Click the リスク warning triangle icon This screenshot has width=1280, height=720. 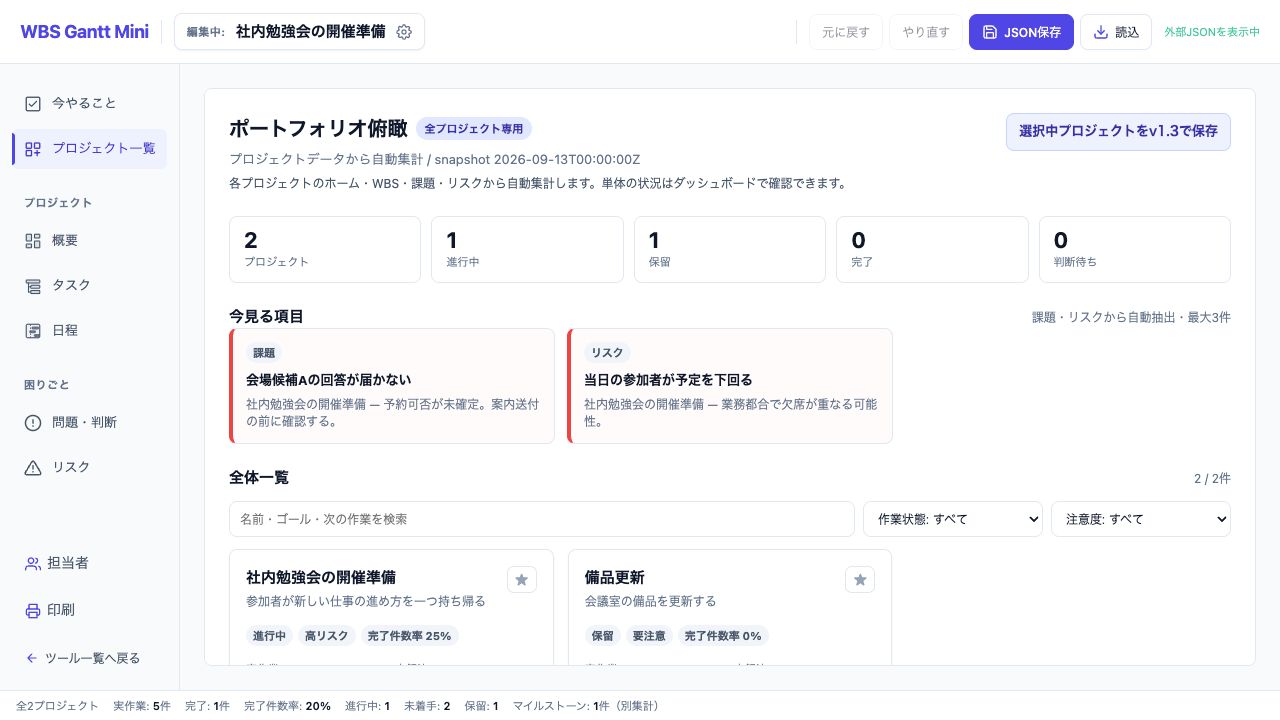[x=33, y=468]
